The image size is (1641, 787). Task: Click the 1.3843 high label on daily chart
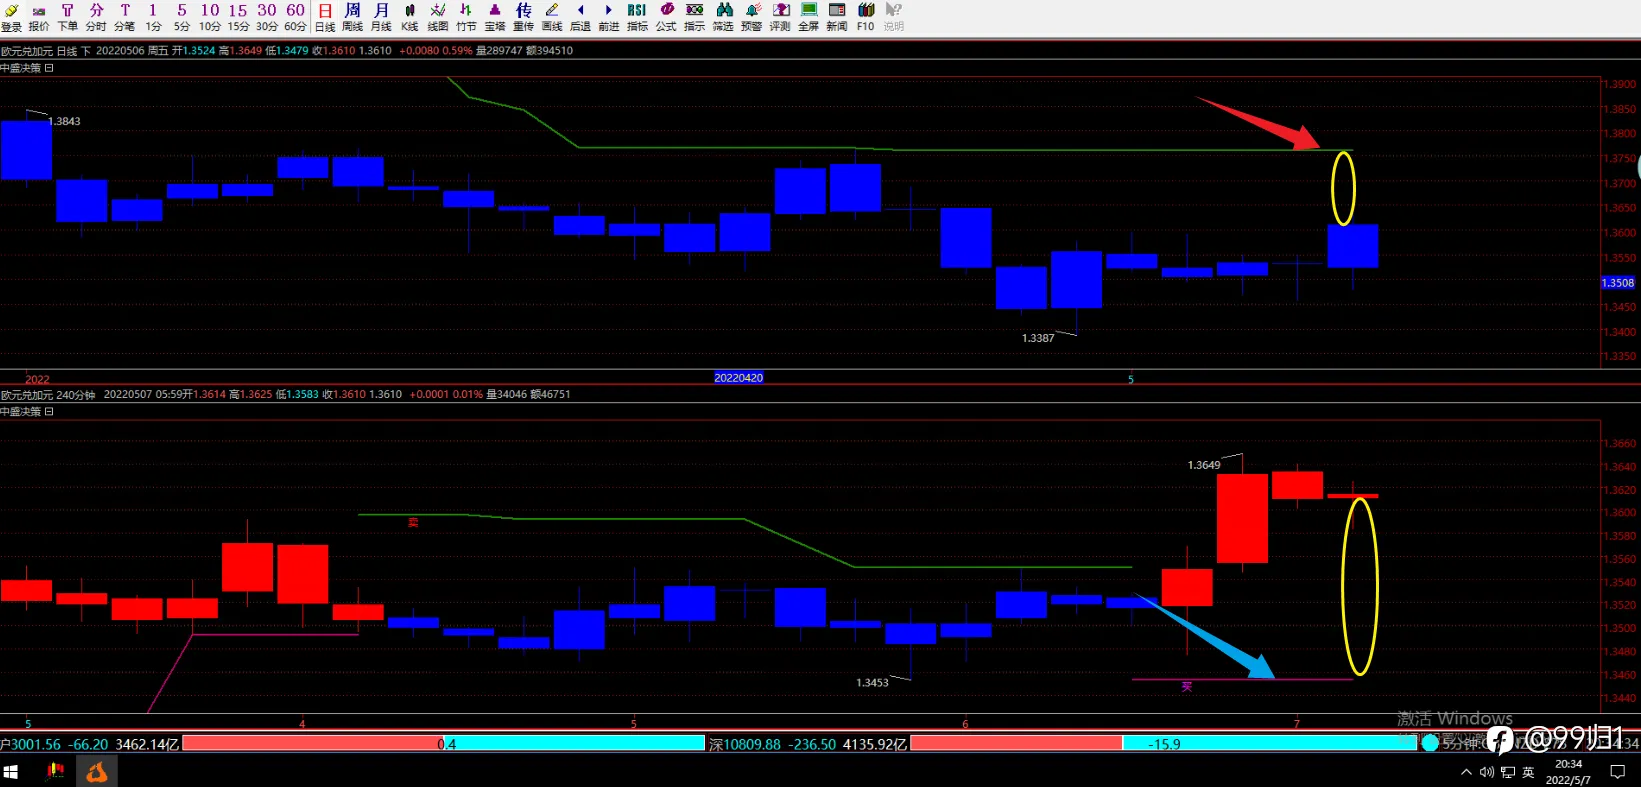pos(65,121)
